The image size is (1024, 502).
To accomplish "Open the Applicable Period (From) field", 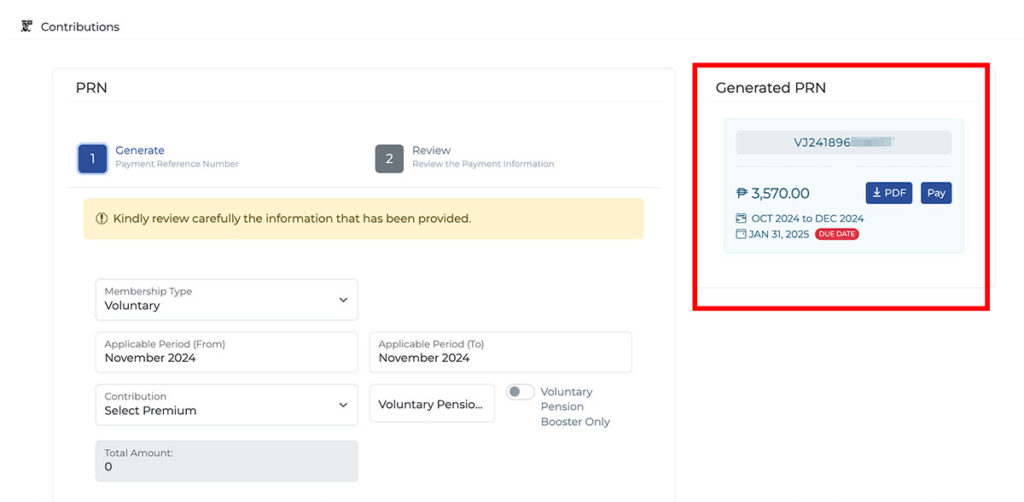I will 226,352.
